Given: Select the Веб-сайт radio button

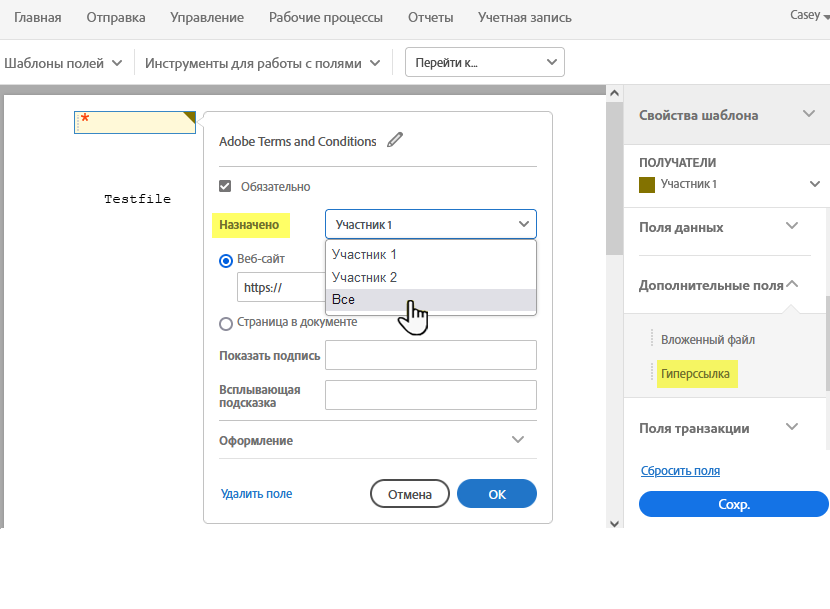Looking at the screenshot, I should [226, 260].
